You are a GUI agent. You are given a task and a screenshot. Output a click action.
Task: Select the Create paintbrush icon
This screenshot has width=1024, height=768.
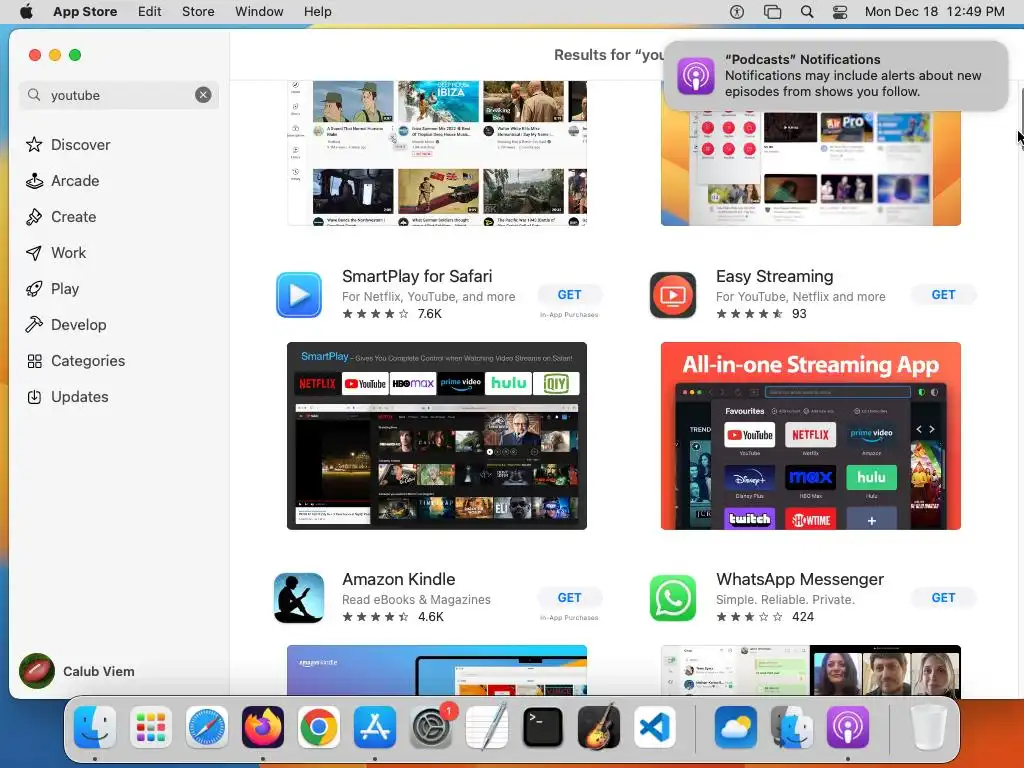[x=34, y=217]
